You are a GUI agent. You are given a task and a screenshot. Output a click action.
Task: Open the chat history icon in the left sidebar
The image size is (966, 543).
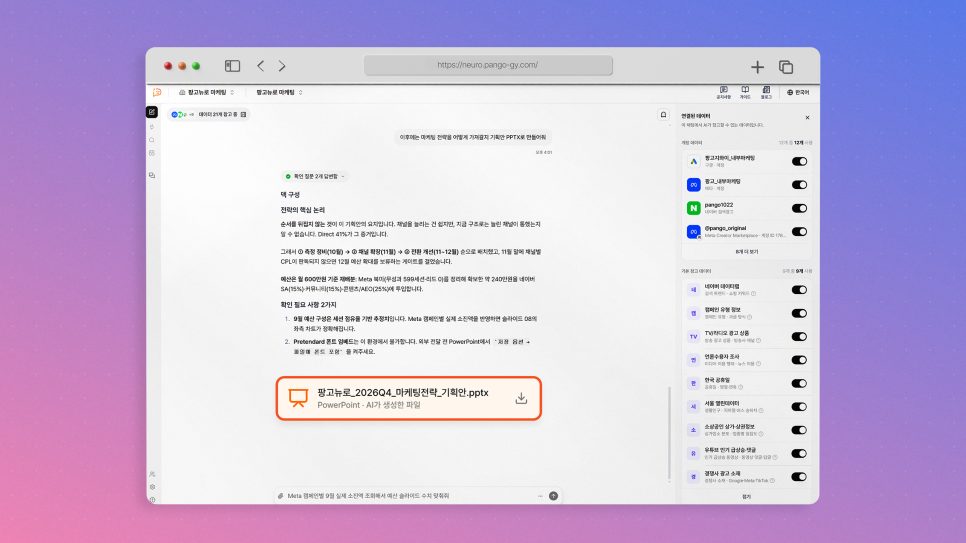click(x=152, y=175)
